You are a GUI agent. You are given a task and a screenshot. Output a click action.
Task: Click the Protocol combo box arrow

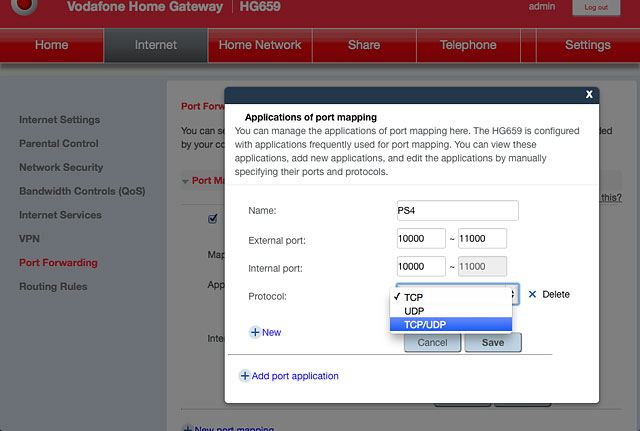pyautogui.click(x=515, y=294)
